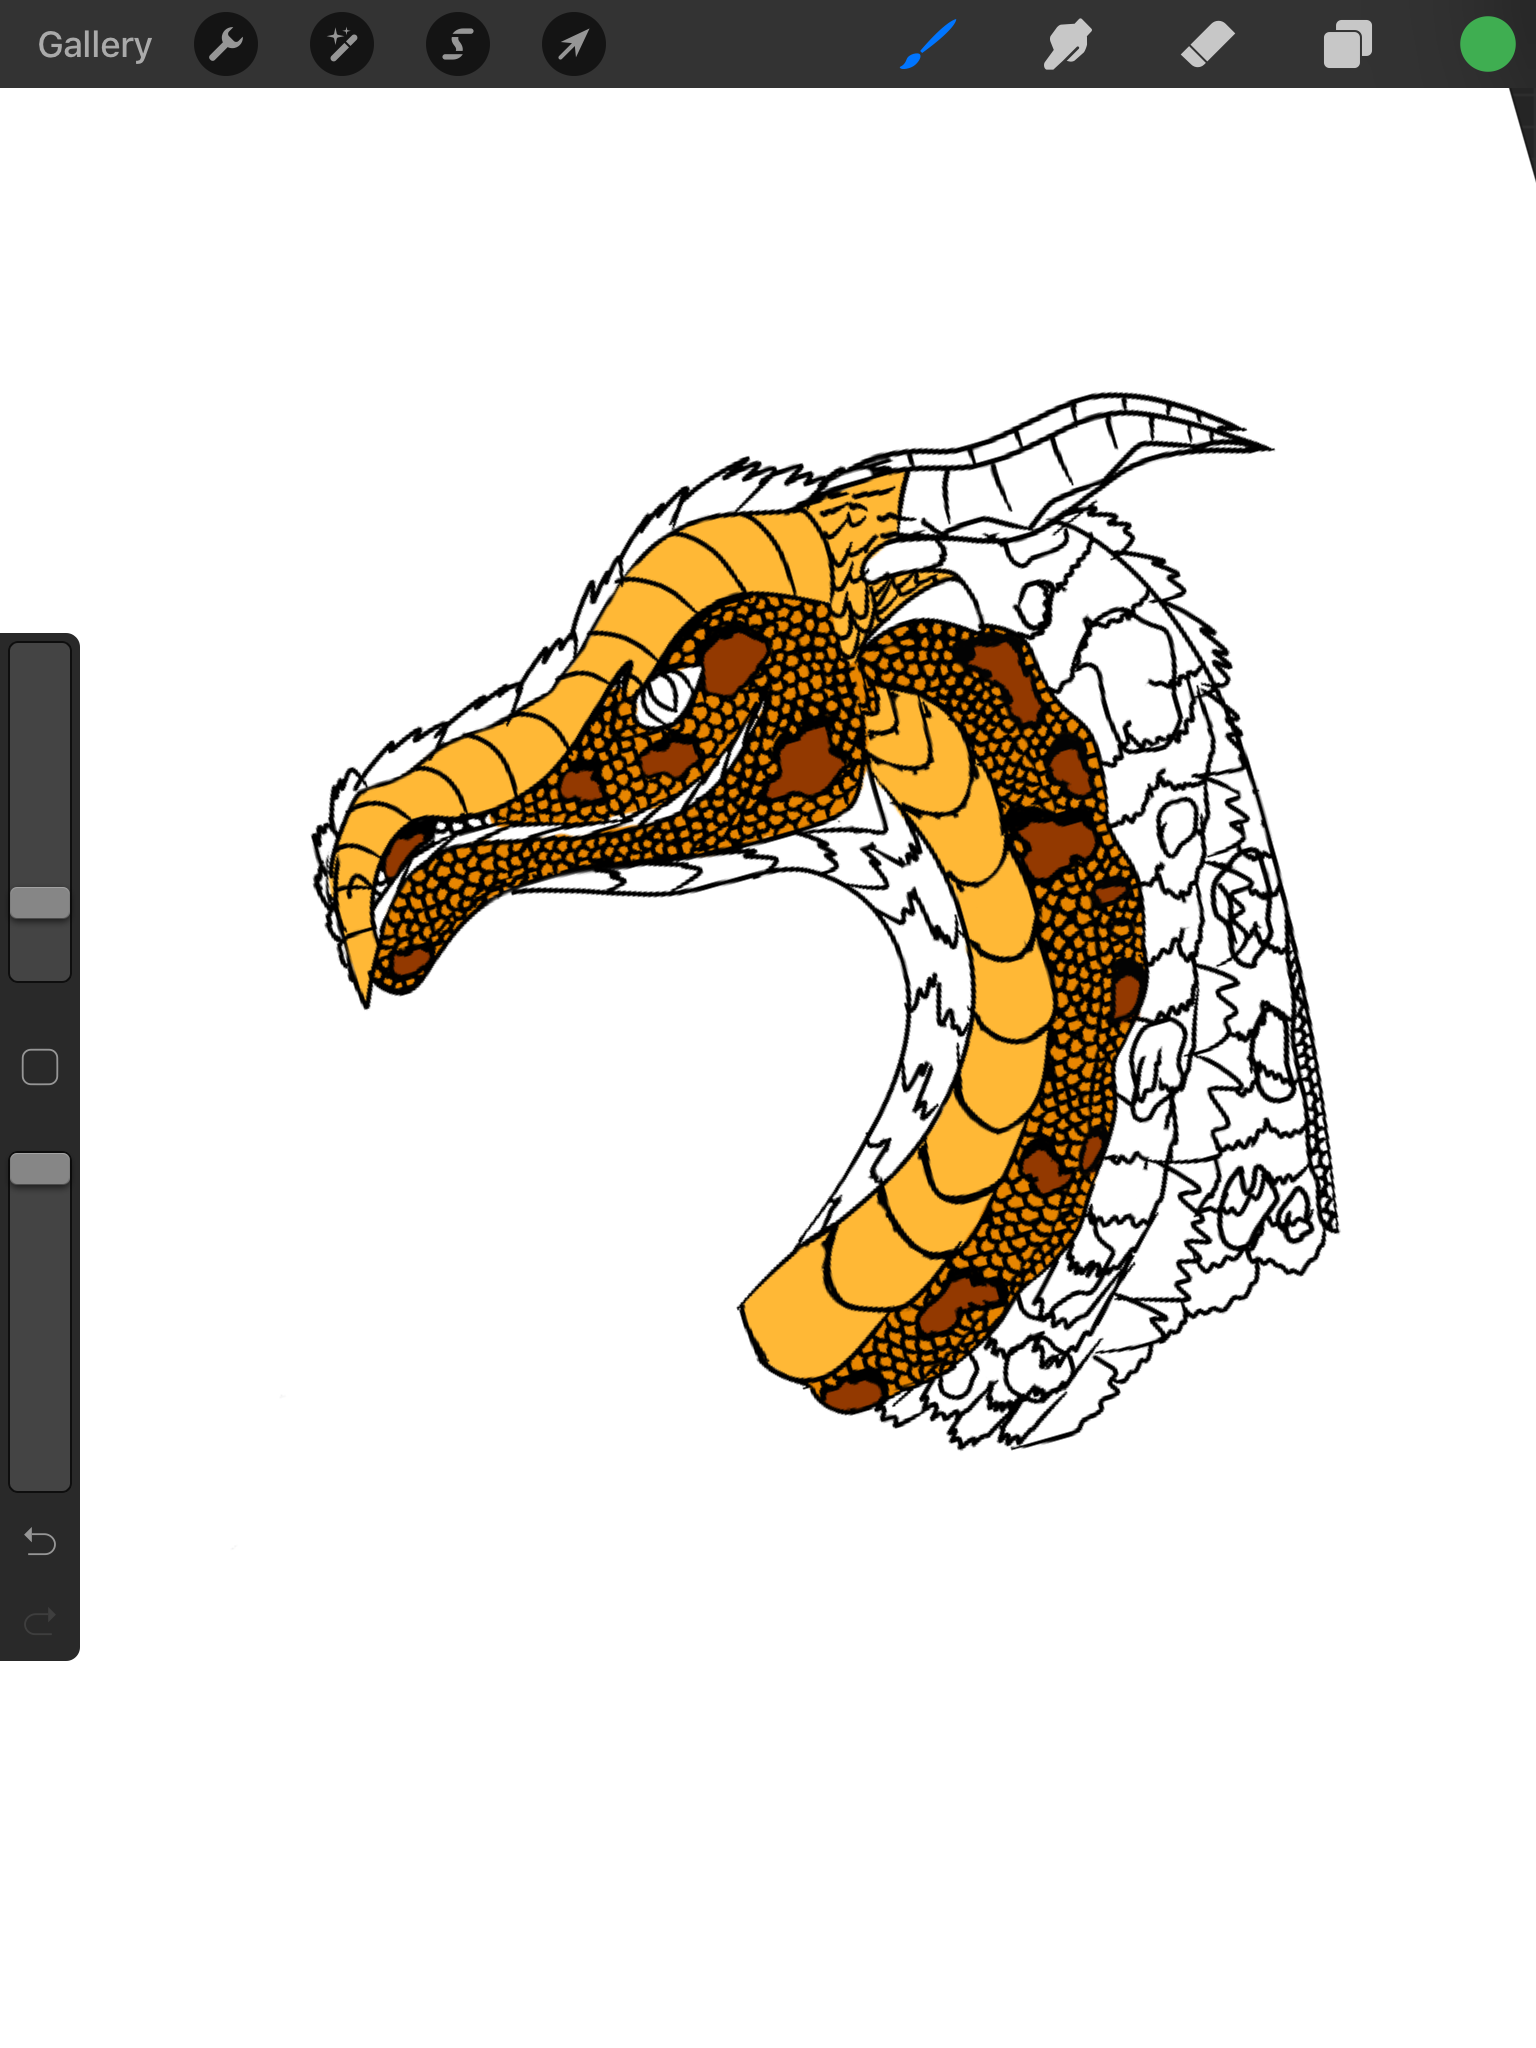Open the Adjustments magic wand menu
1536x2048 pixels.
342,45
